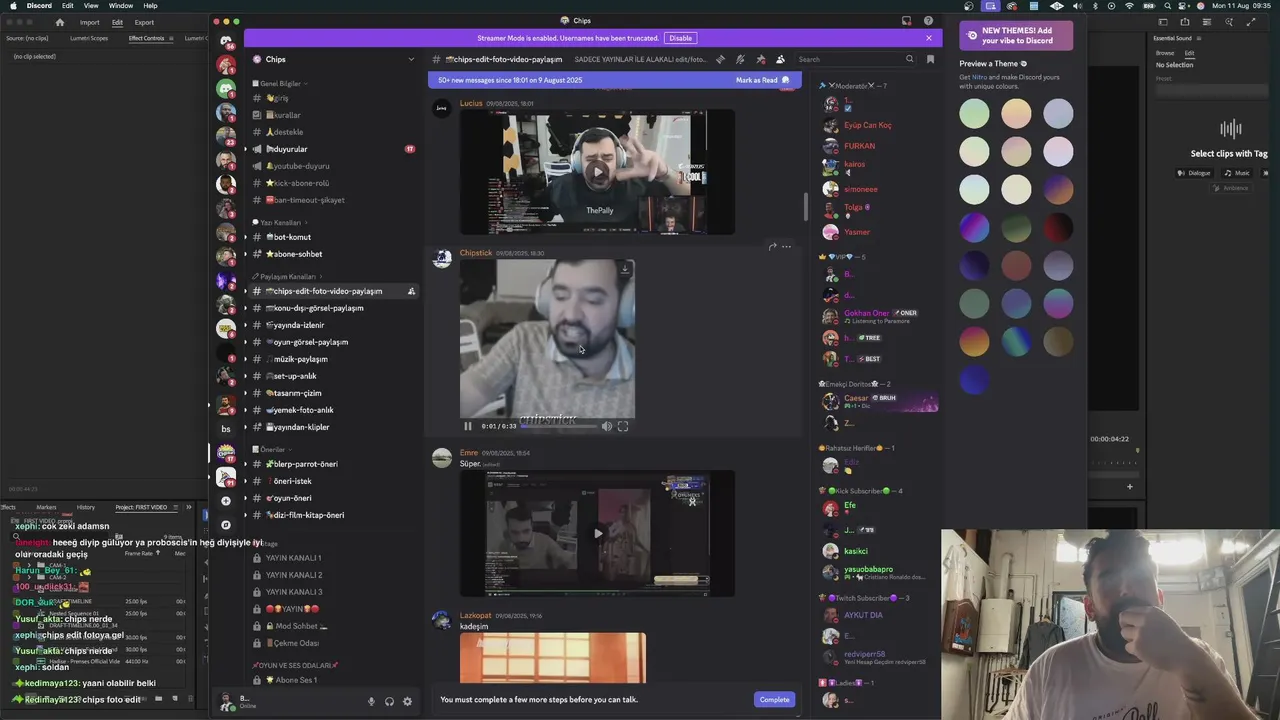This screenshot has height=720, width=1280.
Task: Open pinned messages icon in channel header
Action: [761, 59]
